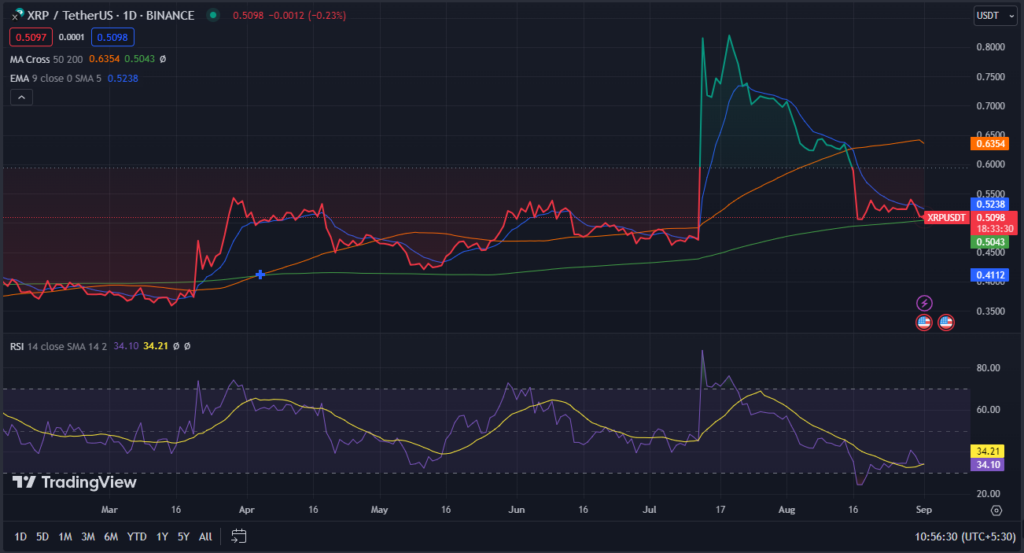
Task: Click the purple lightning event marker
Action: click(x=925, y=302)
